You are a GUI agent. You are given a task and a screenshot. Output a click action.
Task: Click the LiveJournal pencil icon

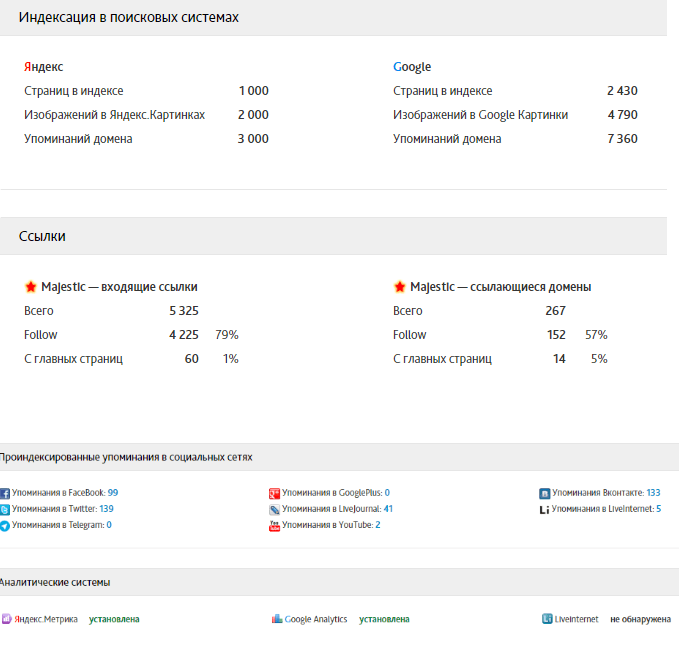[x=275, y=509]
